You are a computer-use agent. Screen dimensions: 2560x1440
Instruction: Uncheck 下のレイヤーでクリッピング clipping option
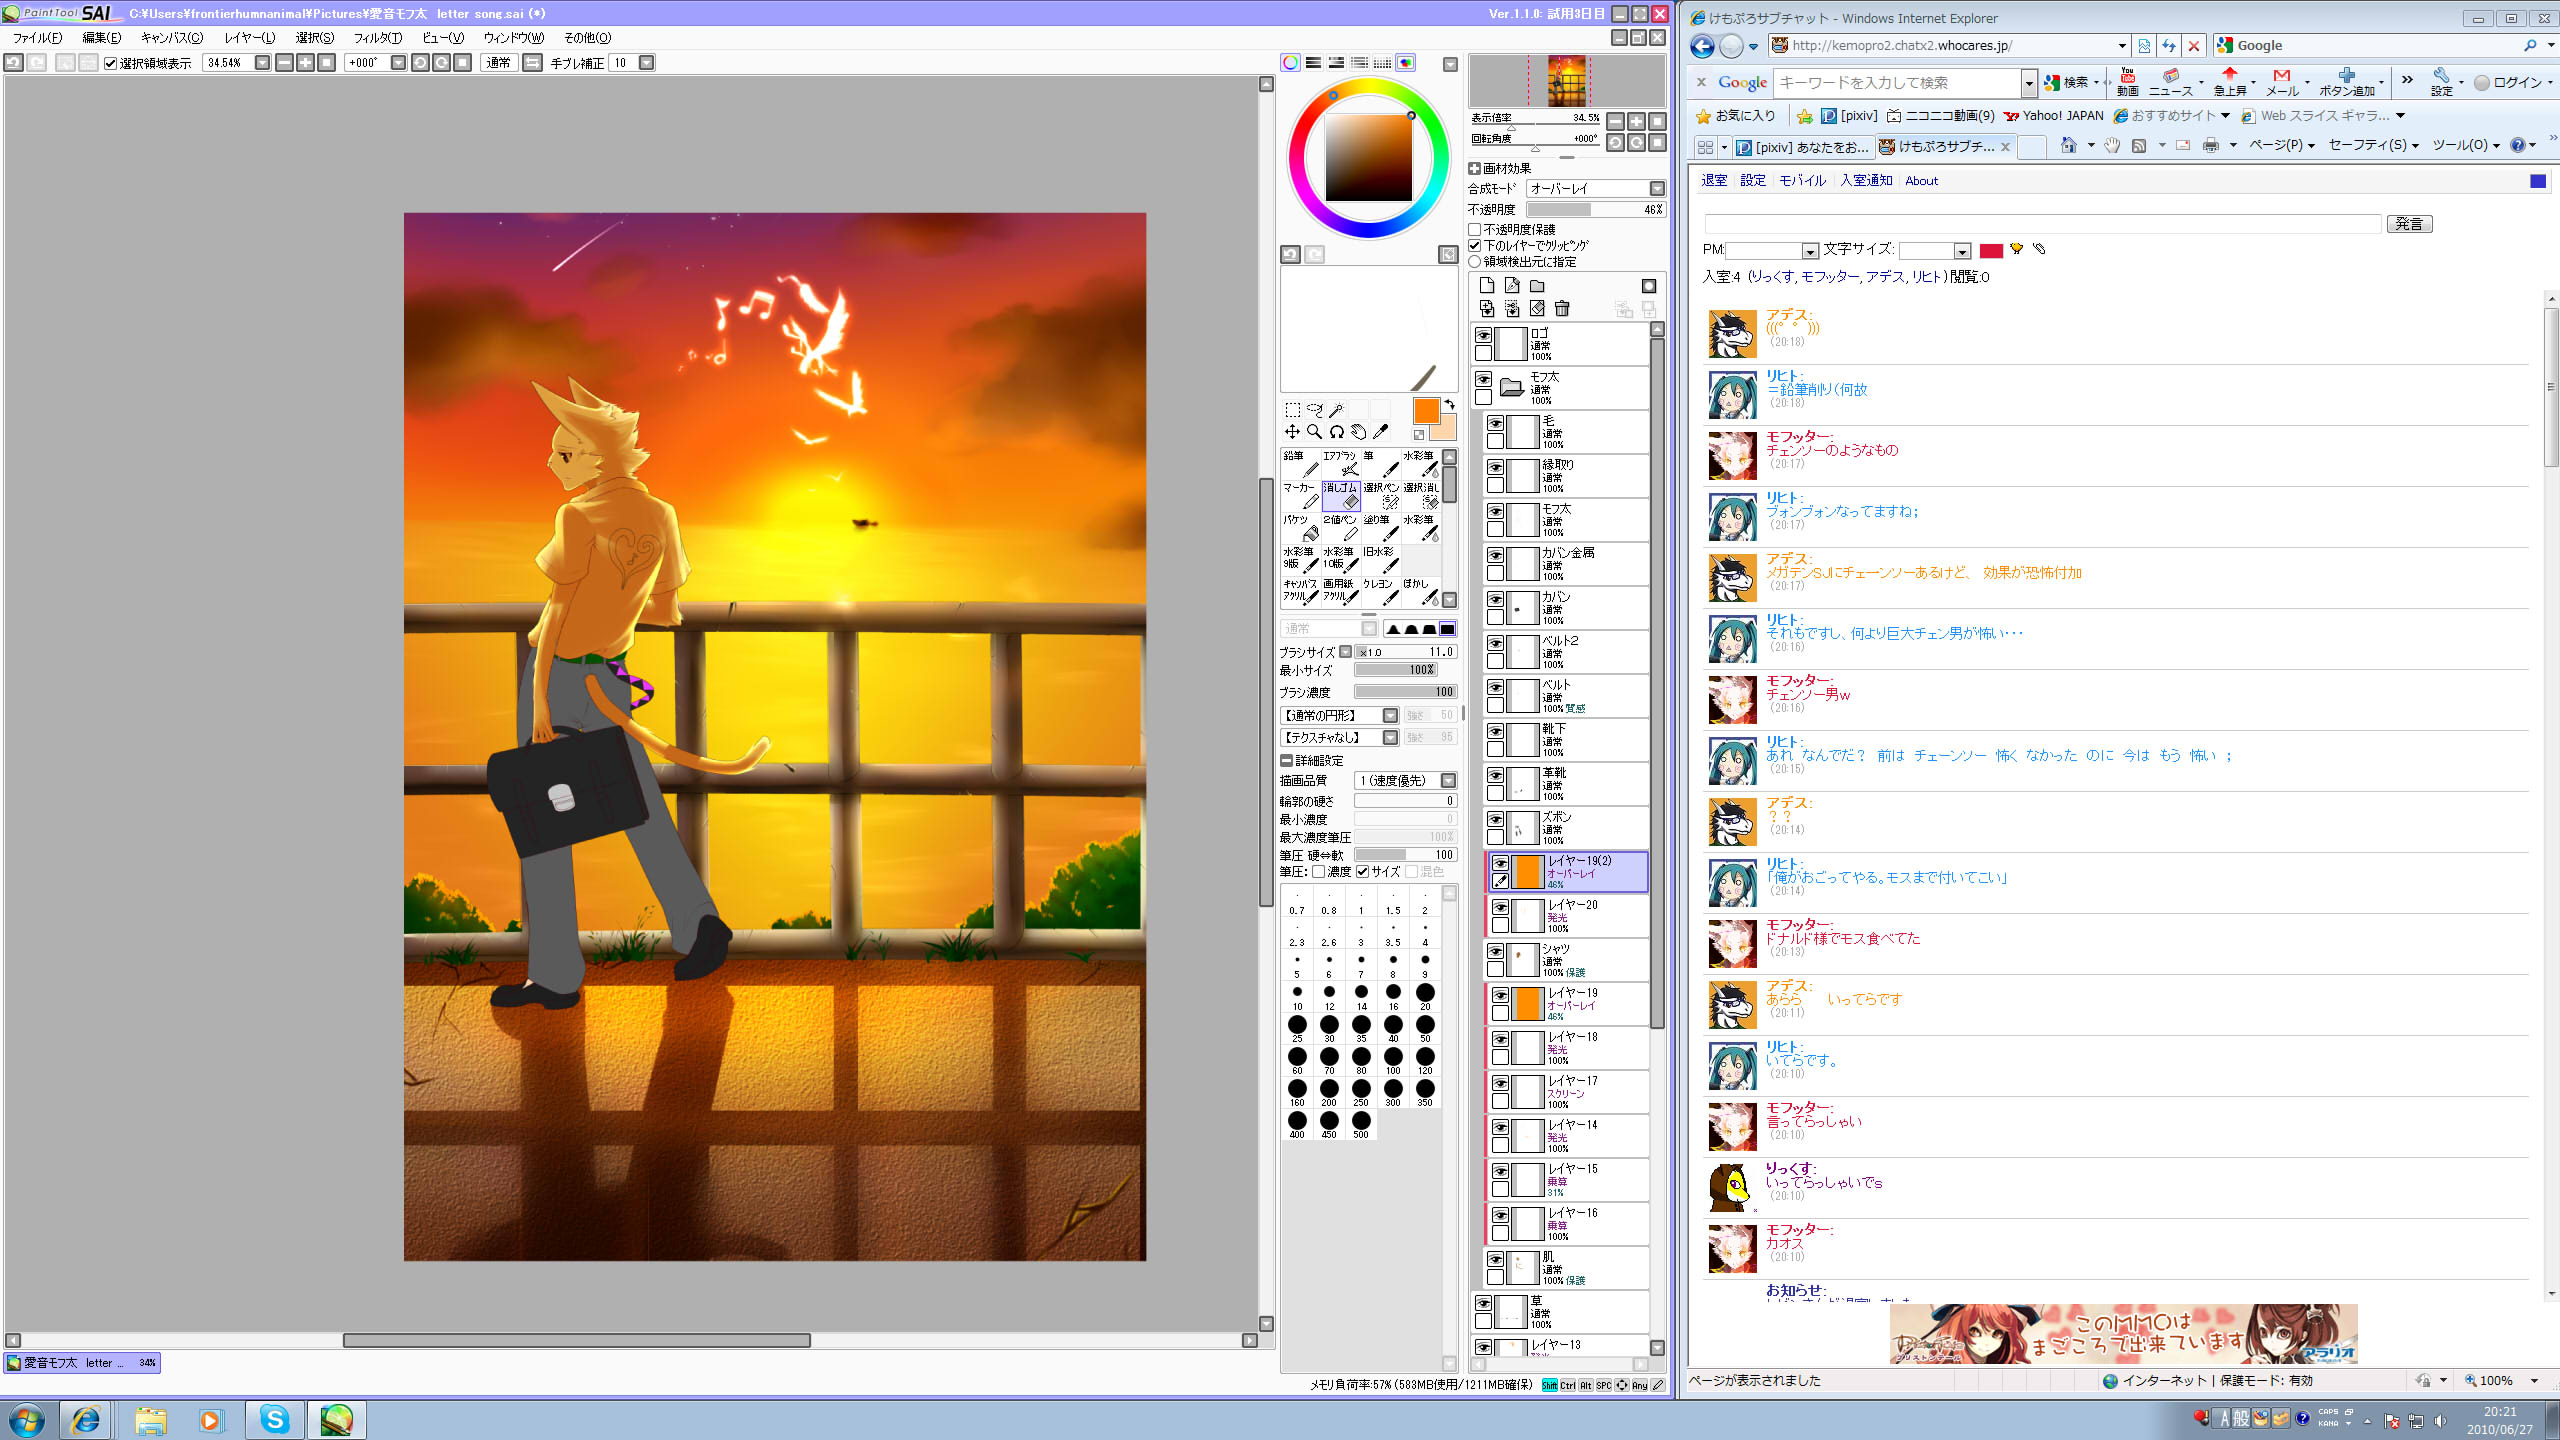point(1475,245)
